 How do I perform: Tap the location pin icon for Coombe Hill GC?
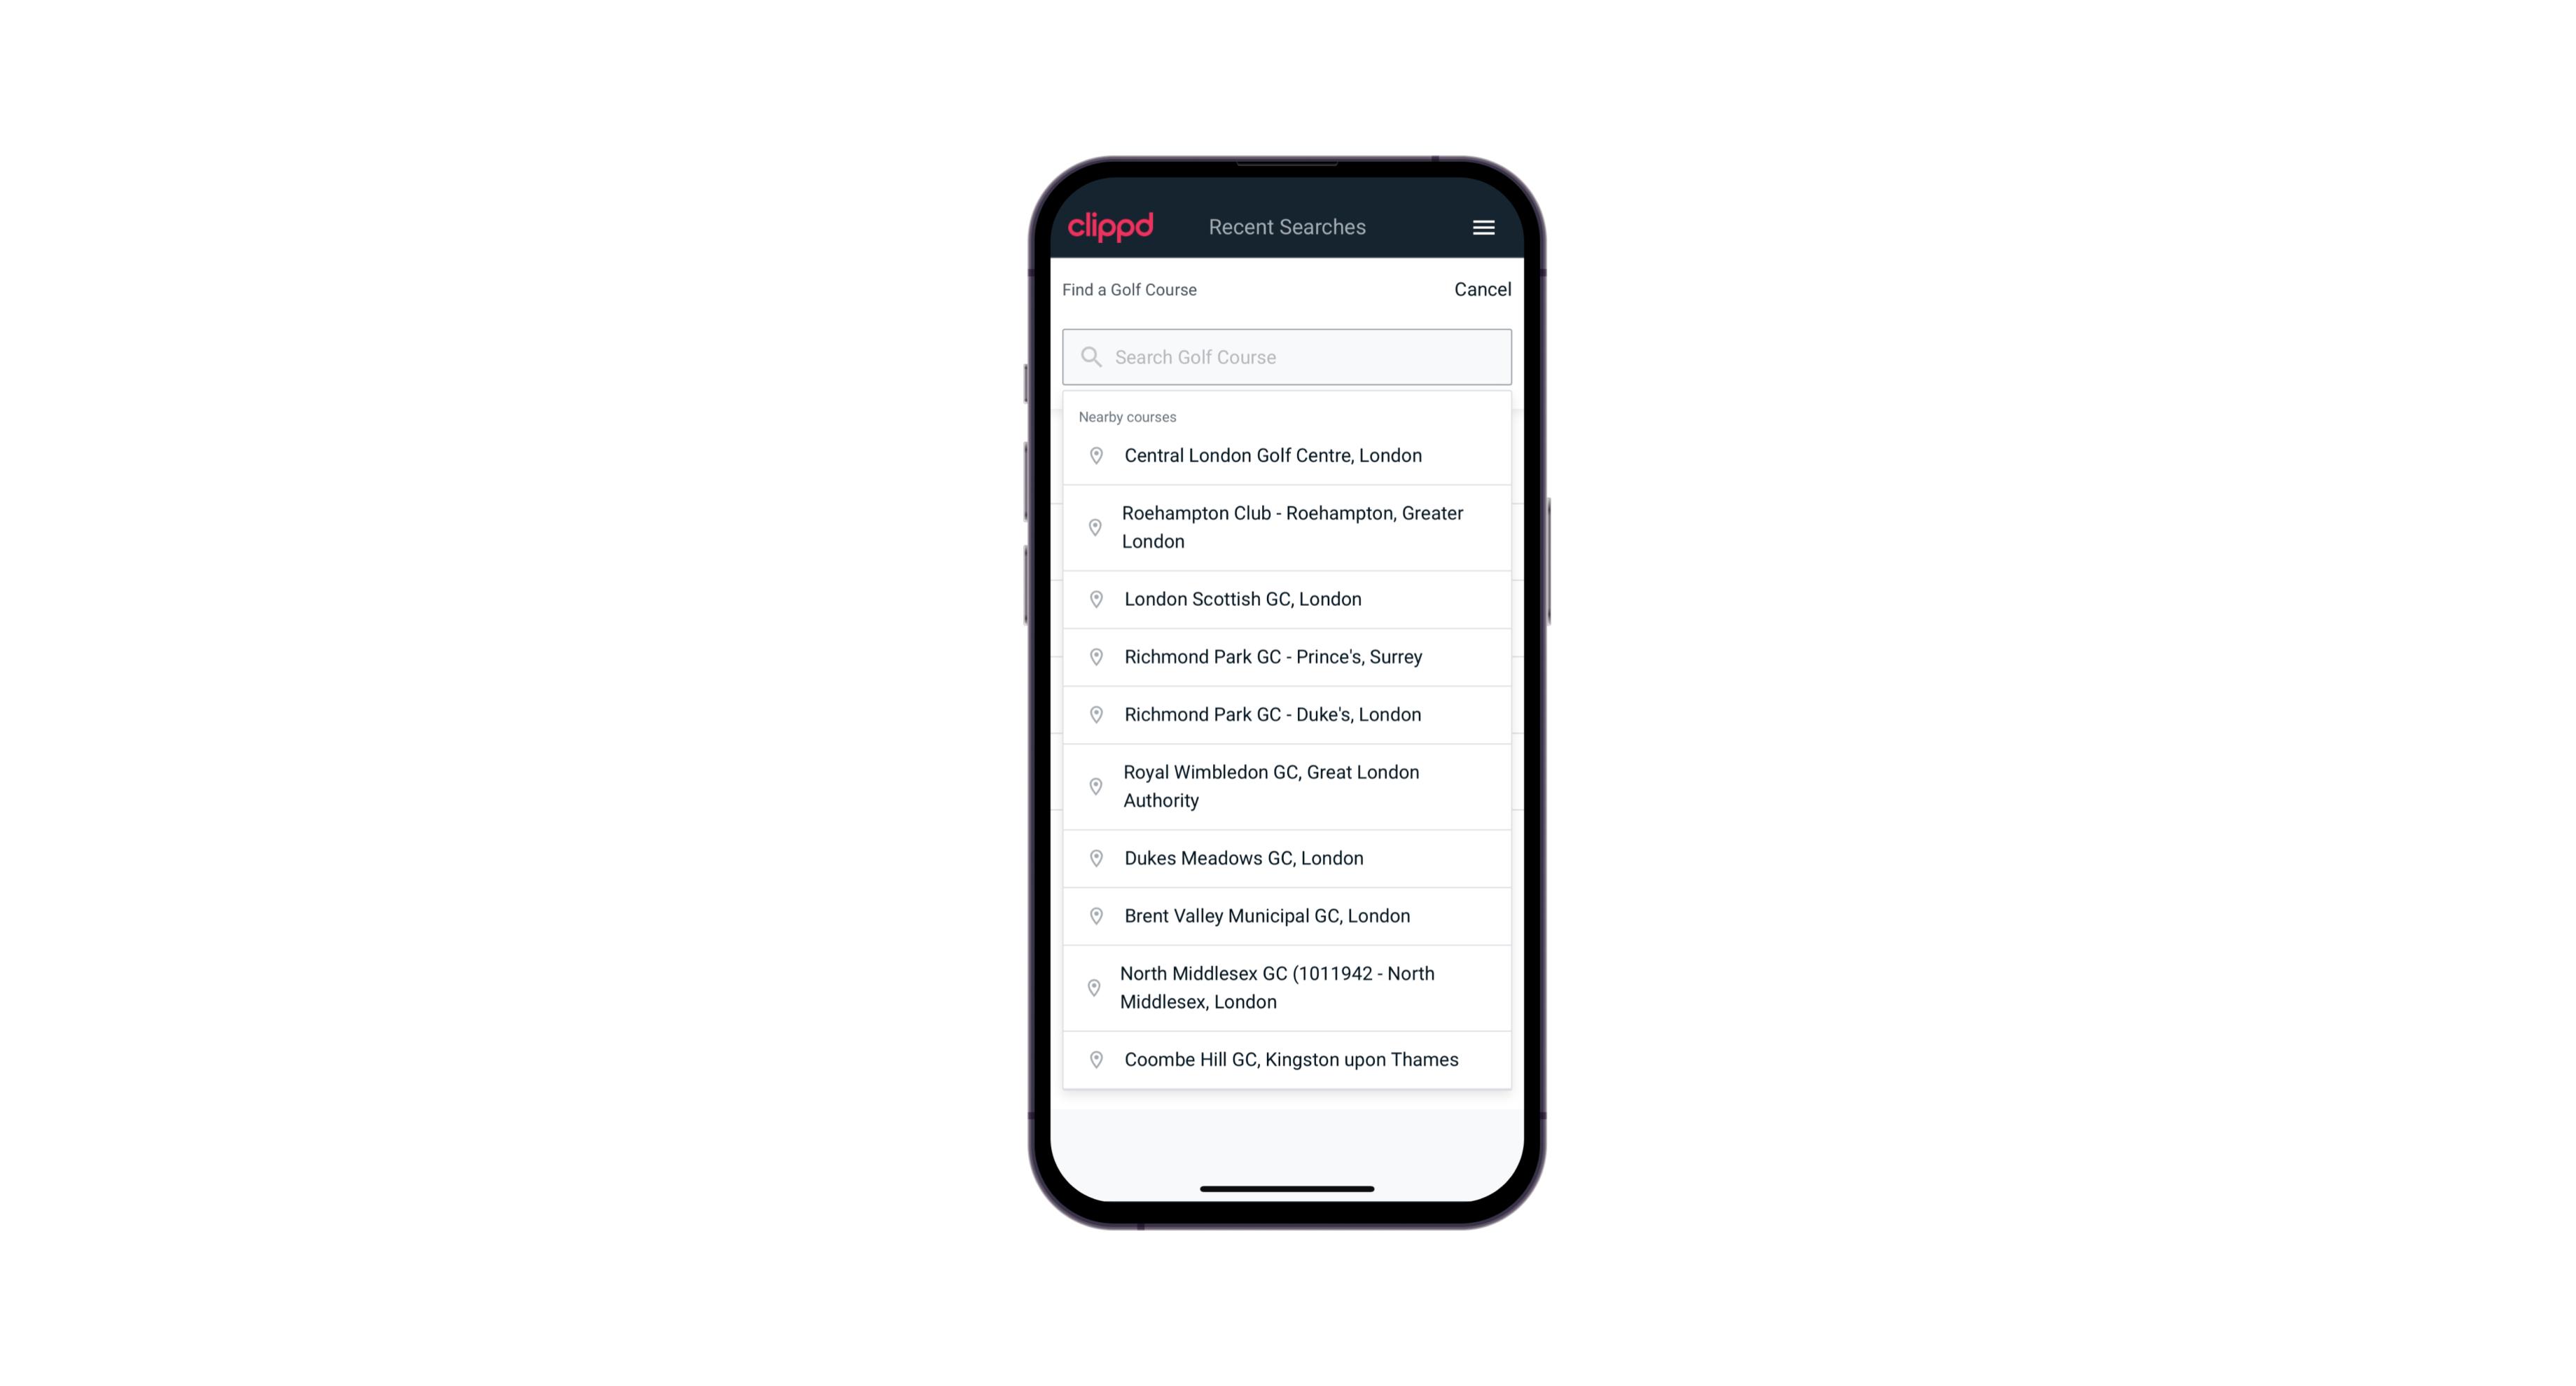(x=1093, y=1058)
